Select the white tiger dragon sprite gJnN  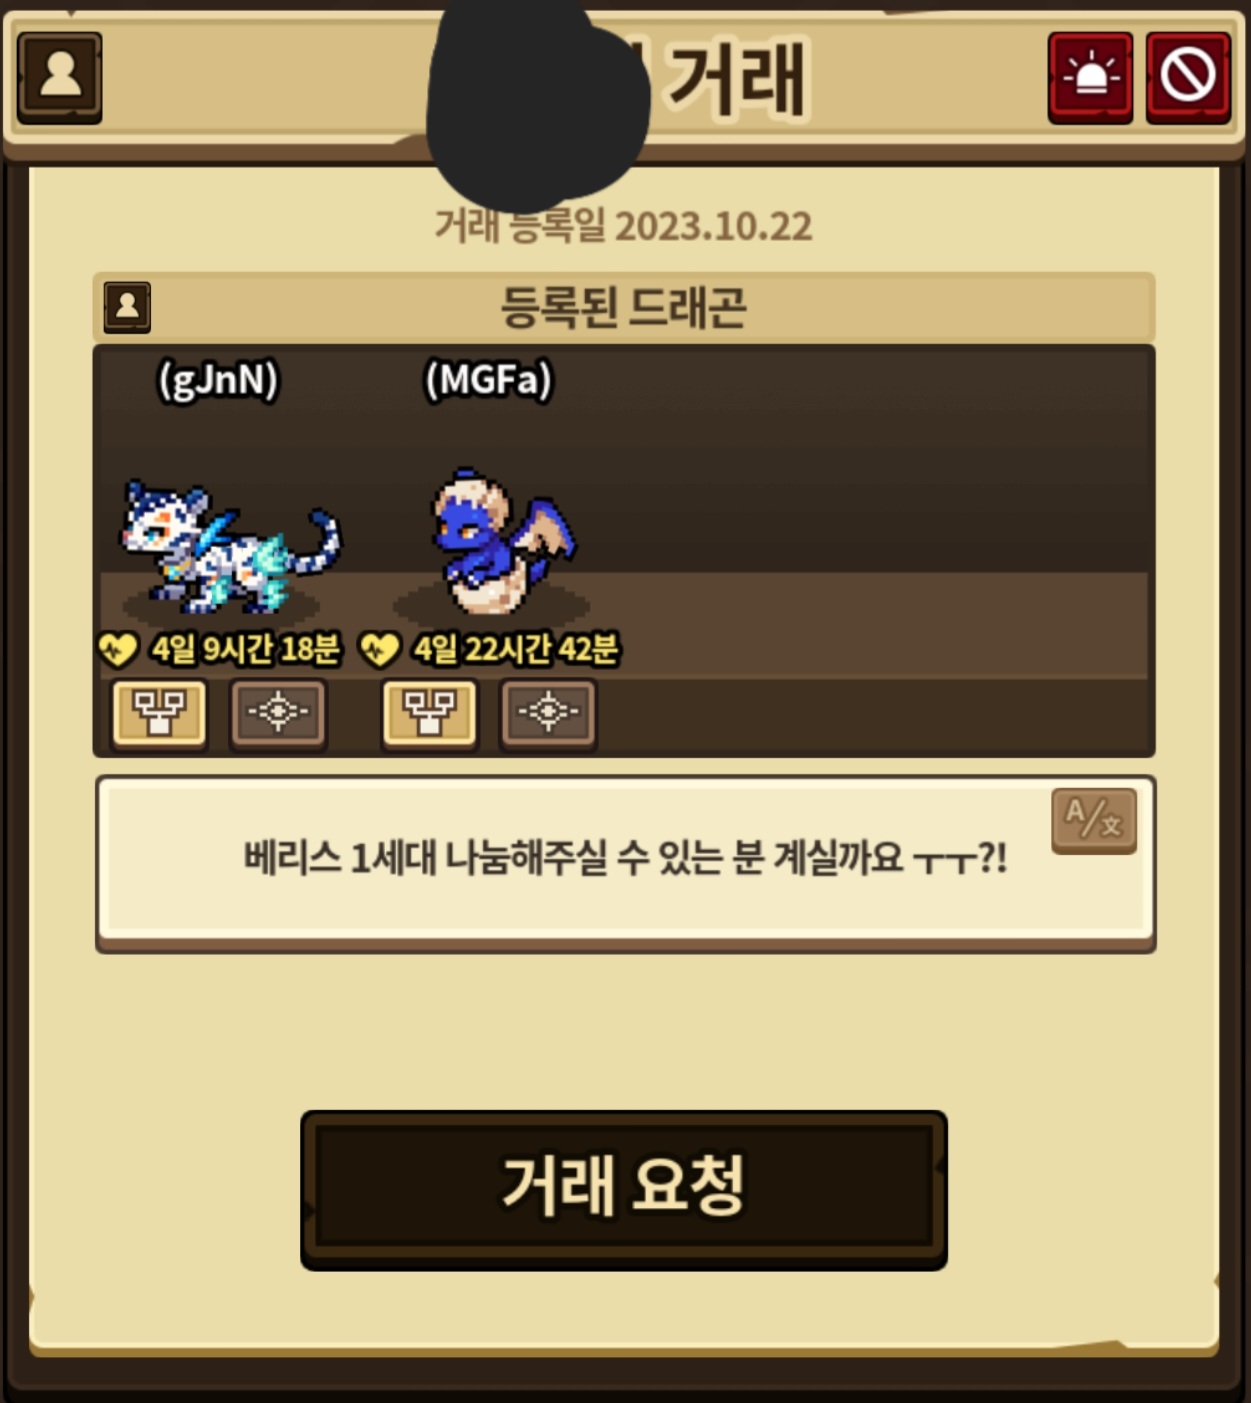pyautogui.click(x=230, y=545)
